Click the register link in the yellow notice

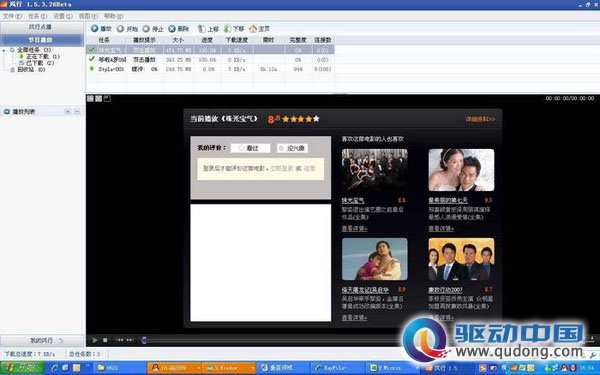tap(310, 168)
